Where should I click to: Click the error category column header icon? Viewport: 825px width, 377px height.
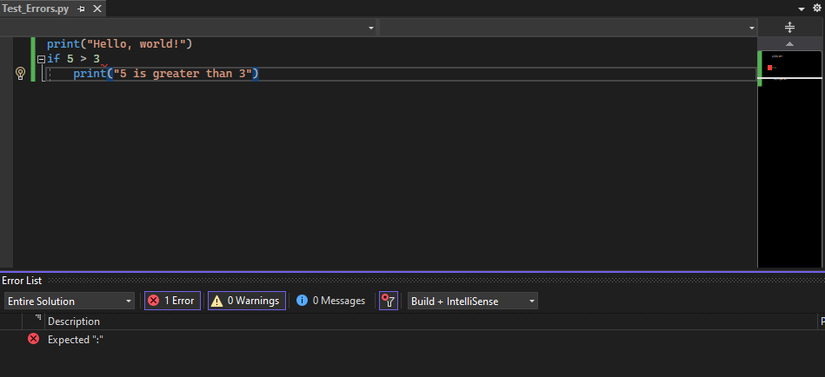[38, 319]
